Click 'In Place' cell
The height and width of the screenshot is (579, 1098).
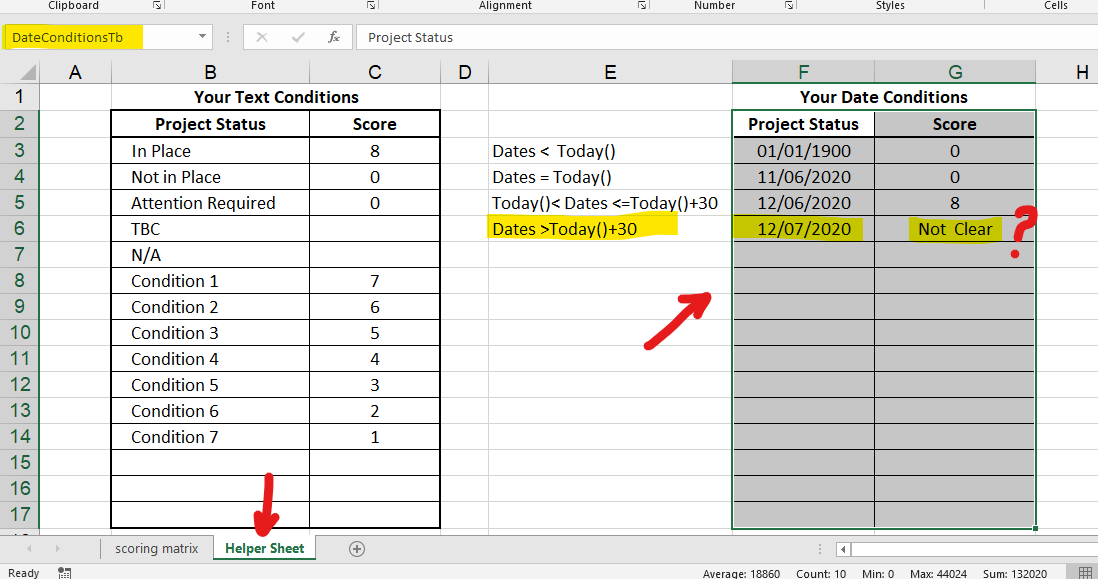[210, 151]
